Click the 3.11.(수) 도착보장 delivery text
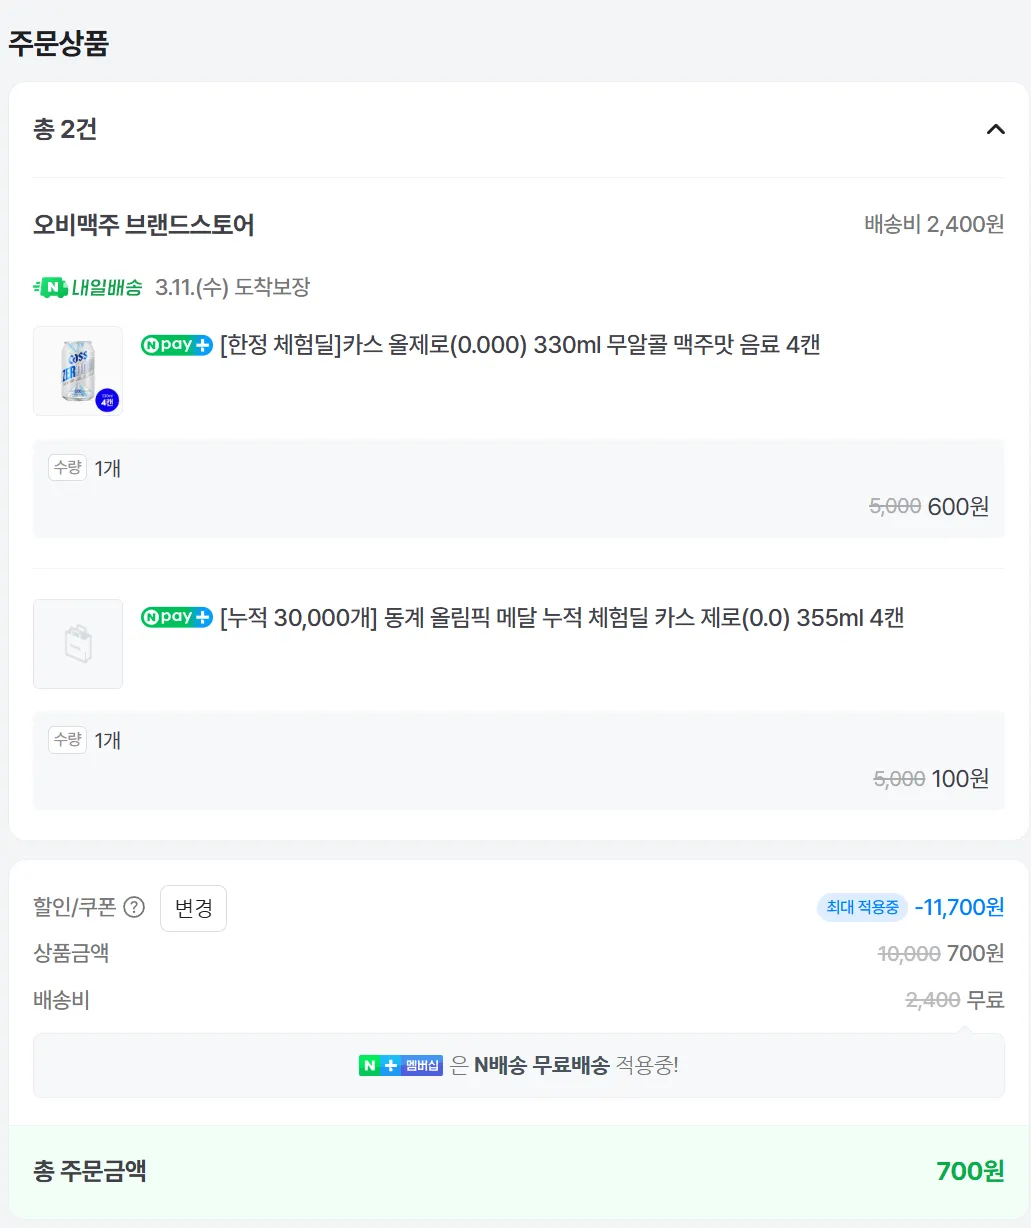 [233, 288]
